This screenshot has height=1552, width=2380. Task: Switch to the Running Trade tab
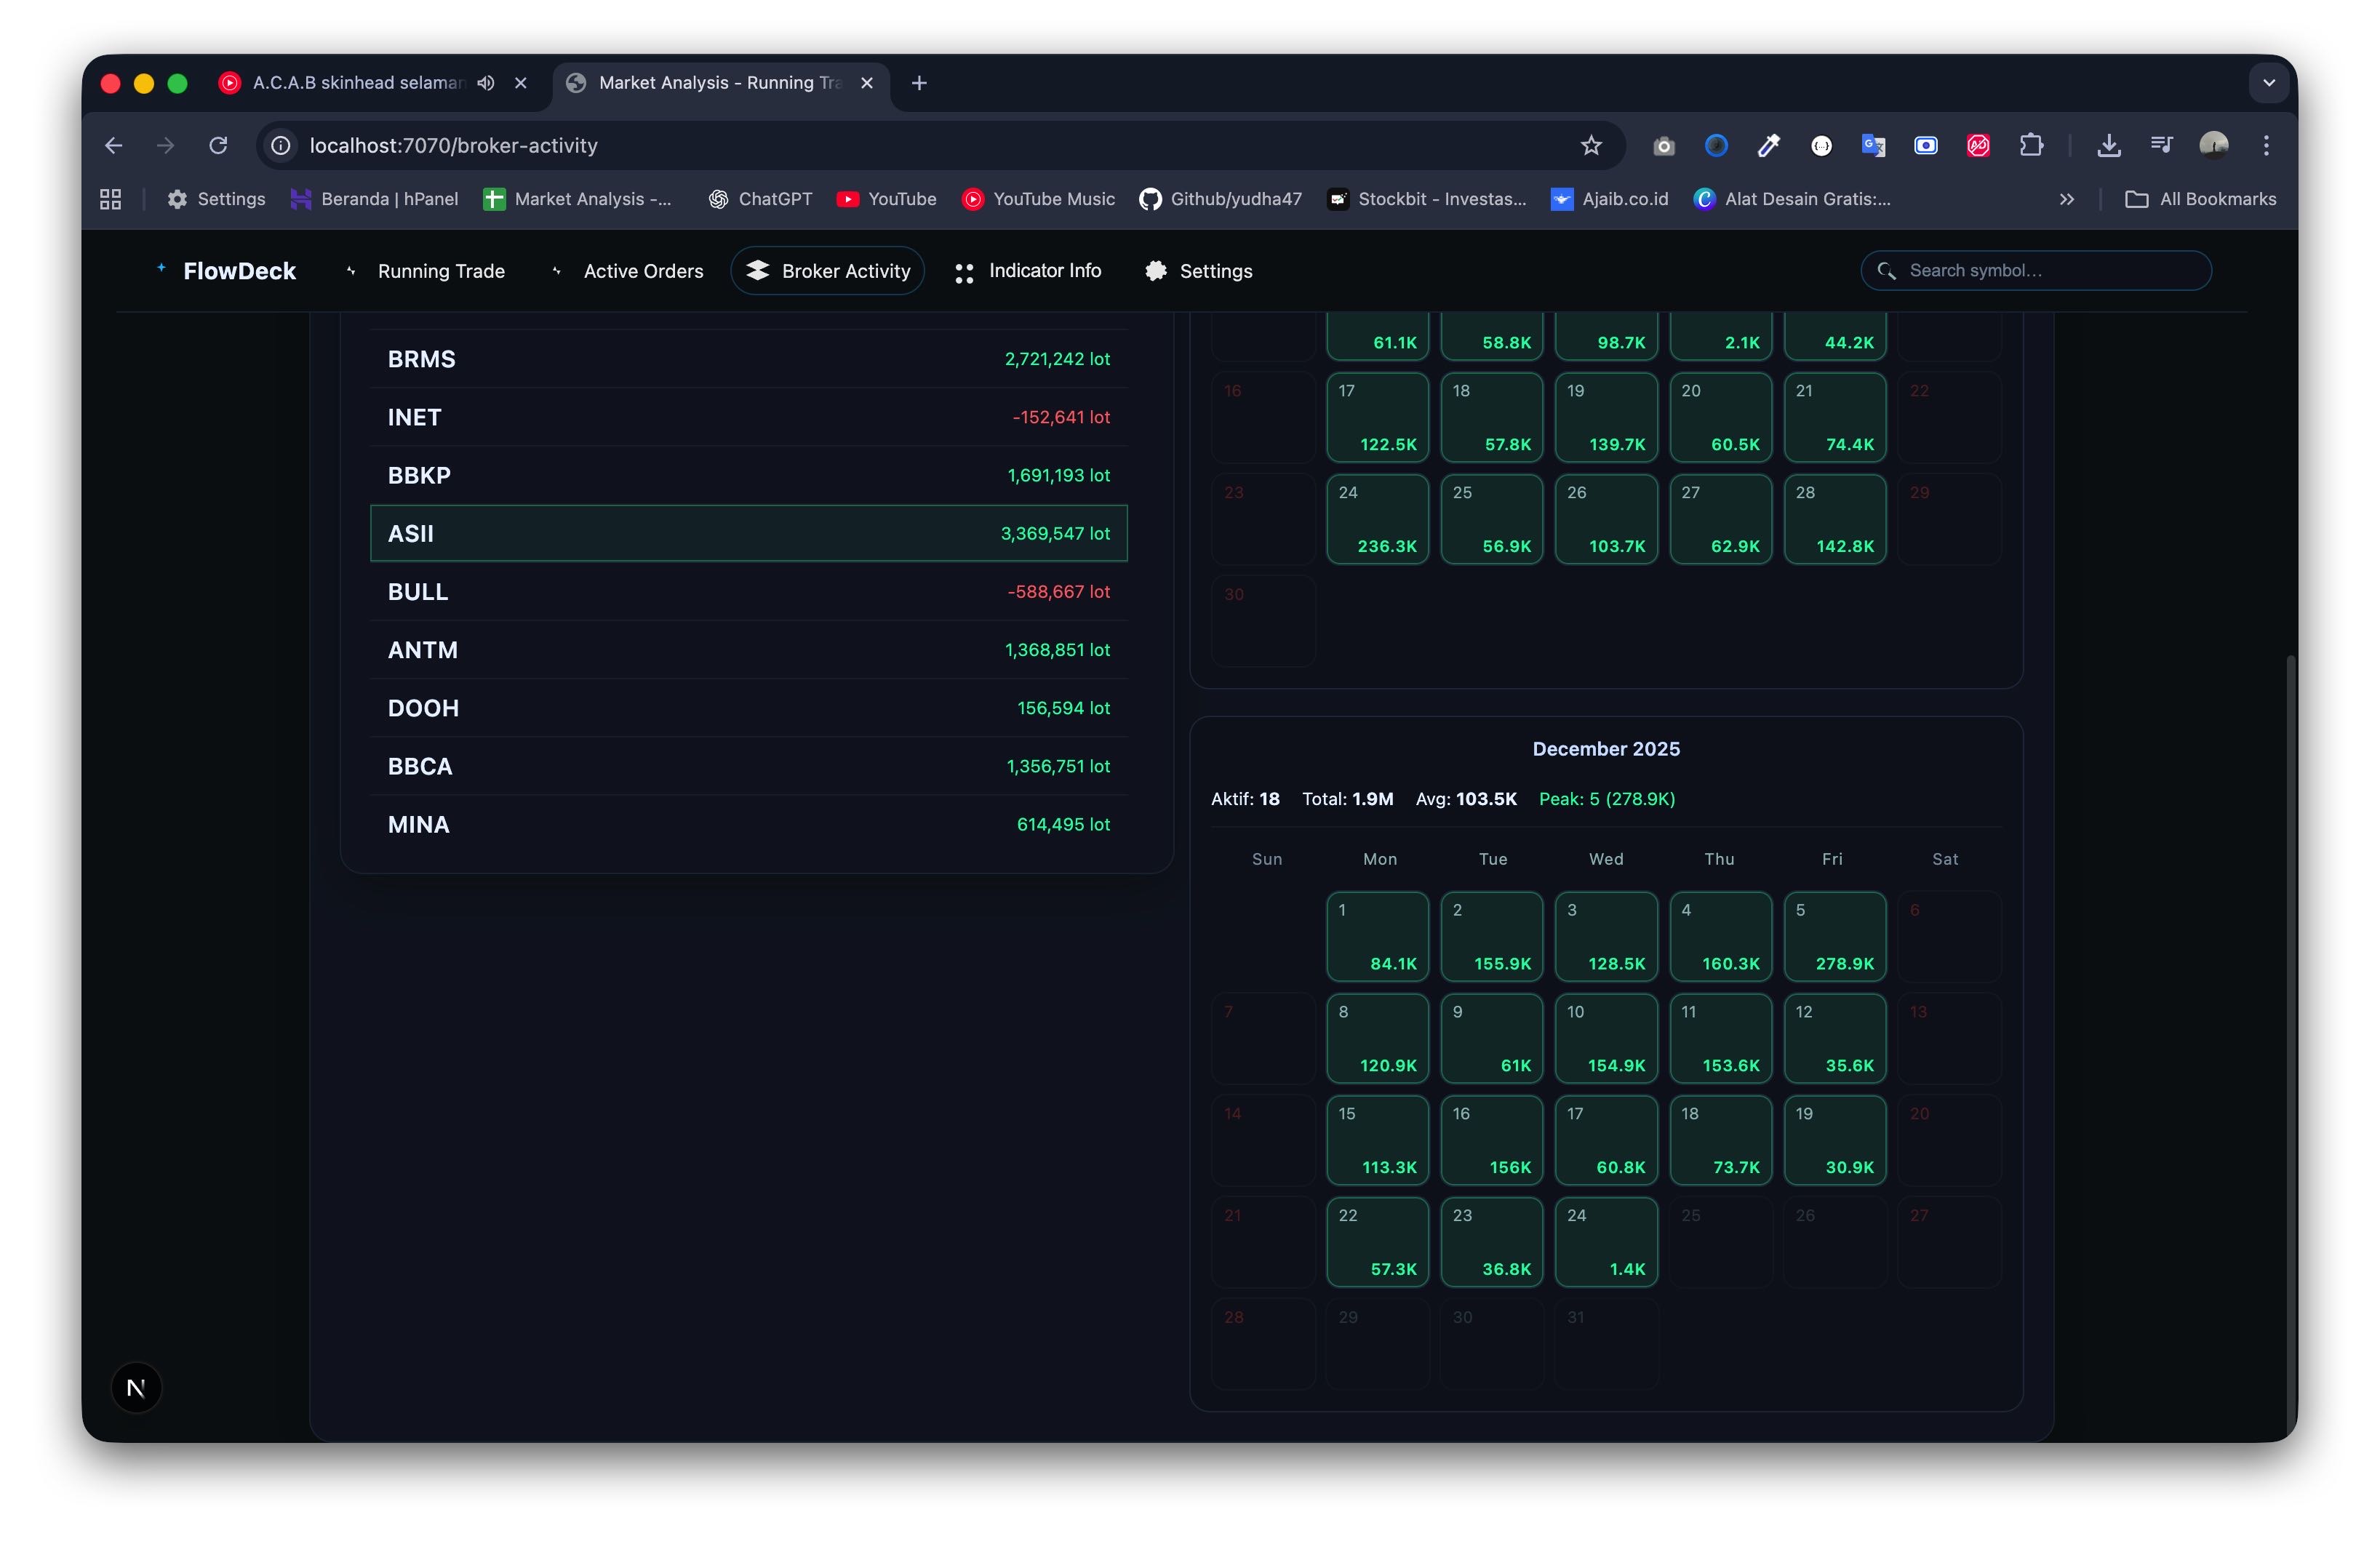(x=440, y=271)
